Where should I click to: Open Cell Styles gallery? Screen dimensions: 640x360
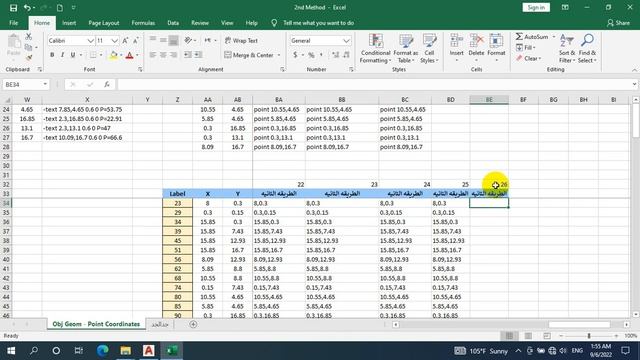coord(429,49)
